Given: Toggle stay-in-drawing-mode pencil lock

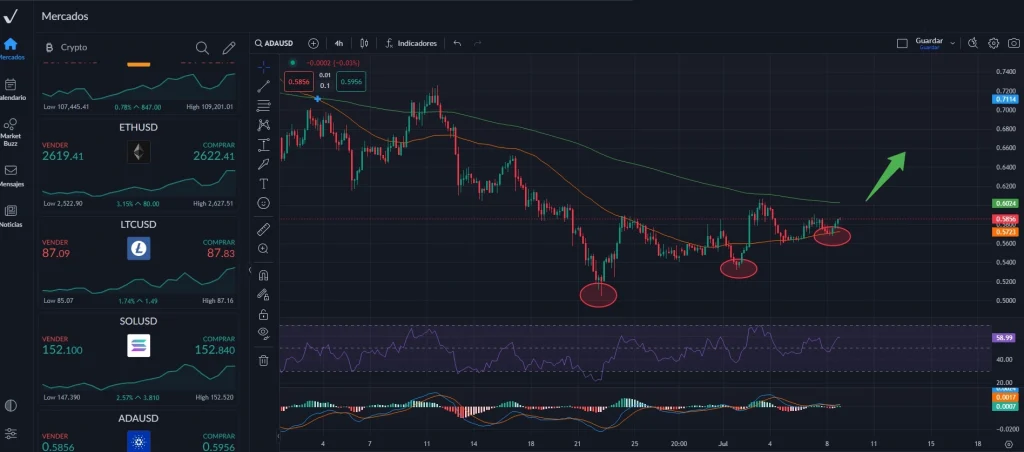Looking at the screenshot, I should (x=264, y=295).
